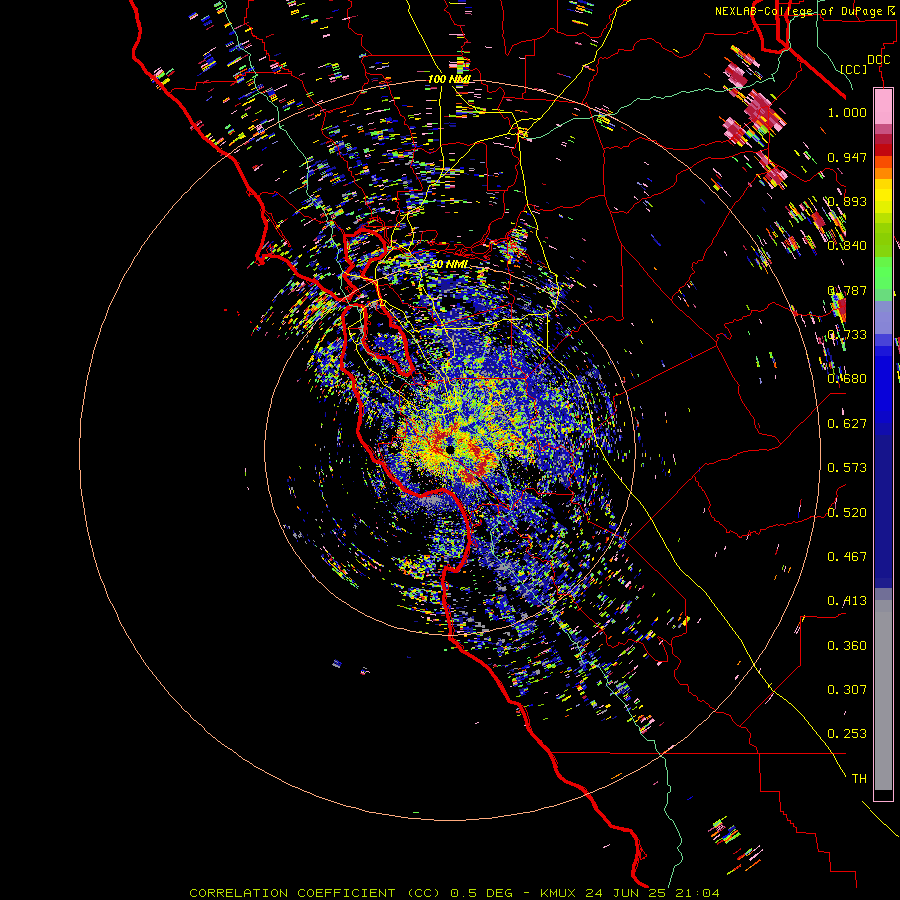Viewport: 900px width, 900px height.
Task: Click the 50 NMI range ring label
Action: (449, 264)
